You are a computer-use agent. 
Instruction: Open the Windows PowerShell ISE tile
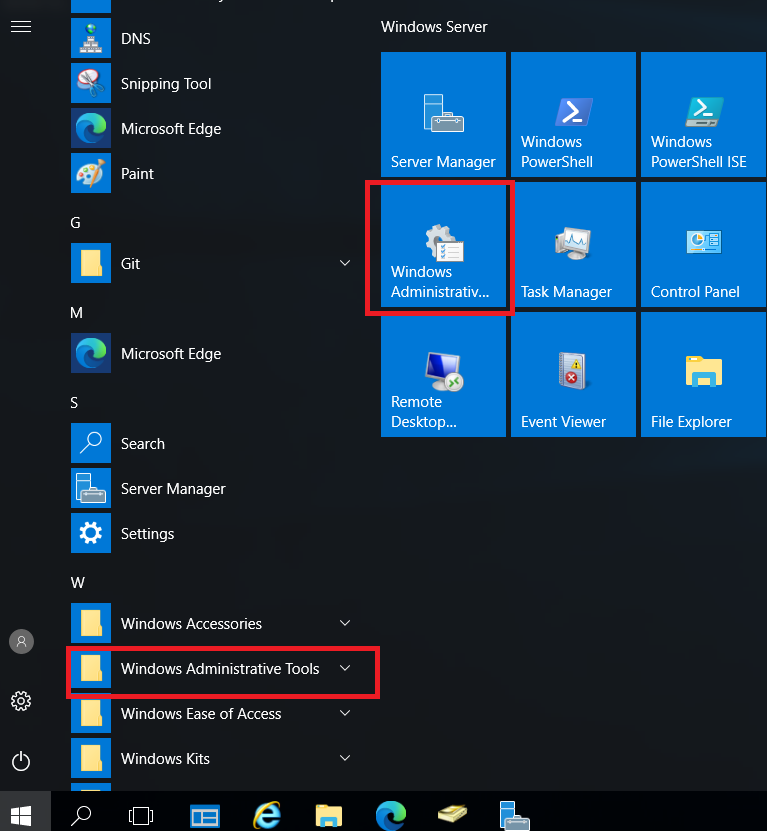(x=703, y=115)
